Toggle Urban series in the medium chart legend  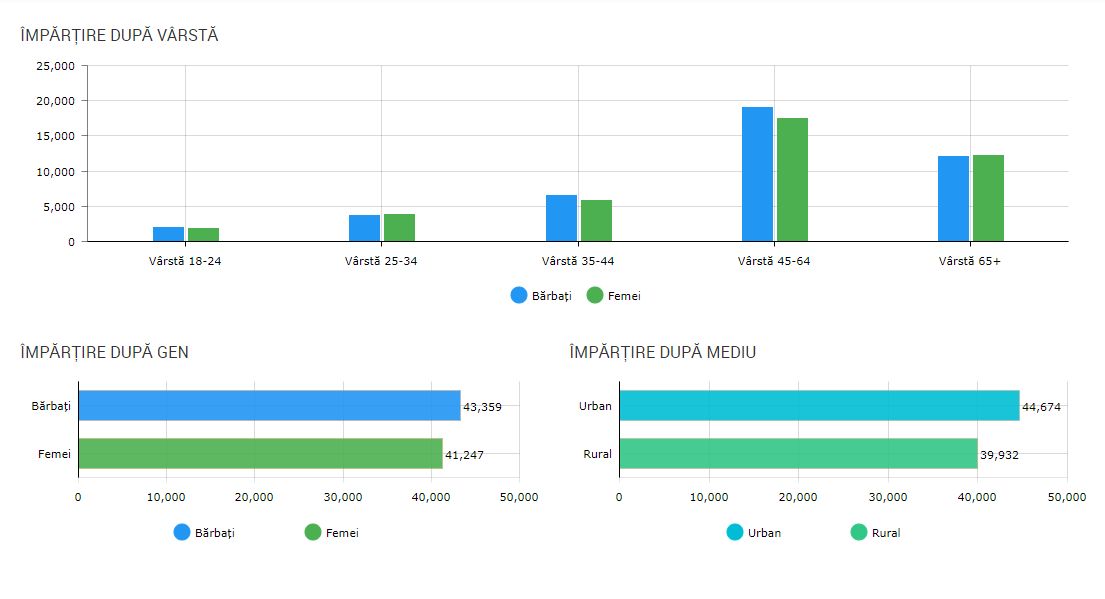[x=735, y=533]
